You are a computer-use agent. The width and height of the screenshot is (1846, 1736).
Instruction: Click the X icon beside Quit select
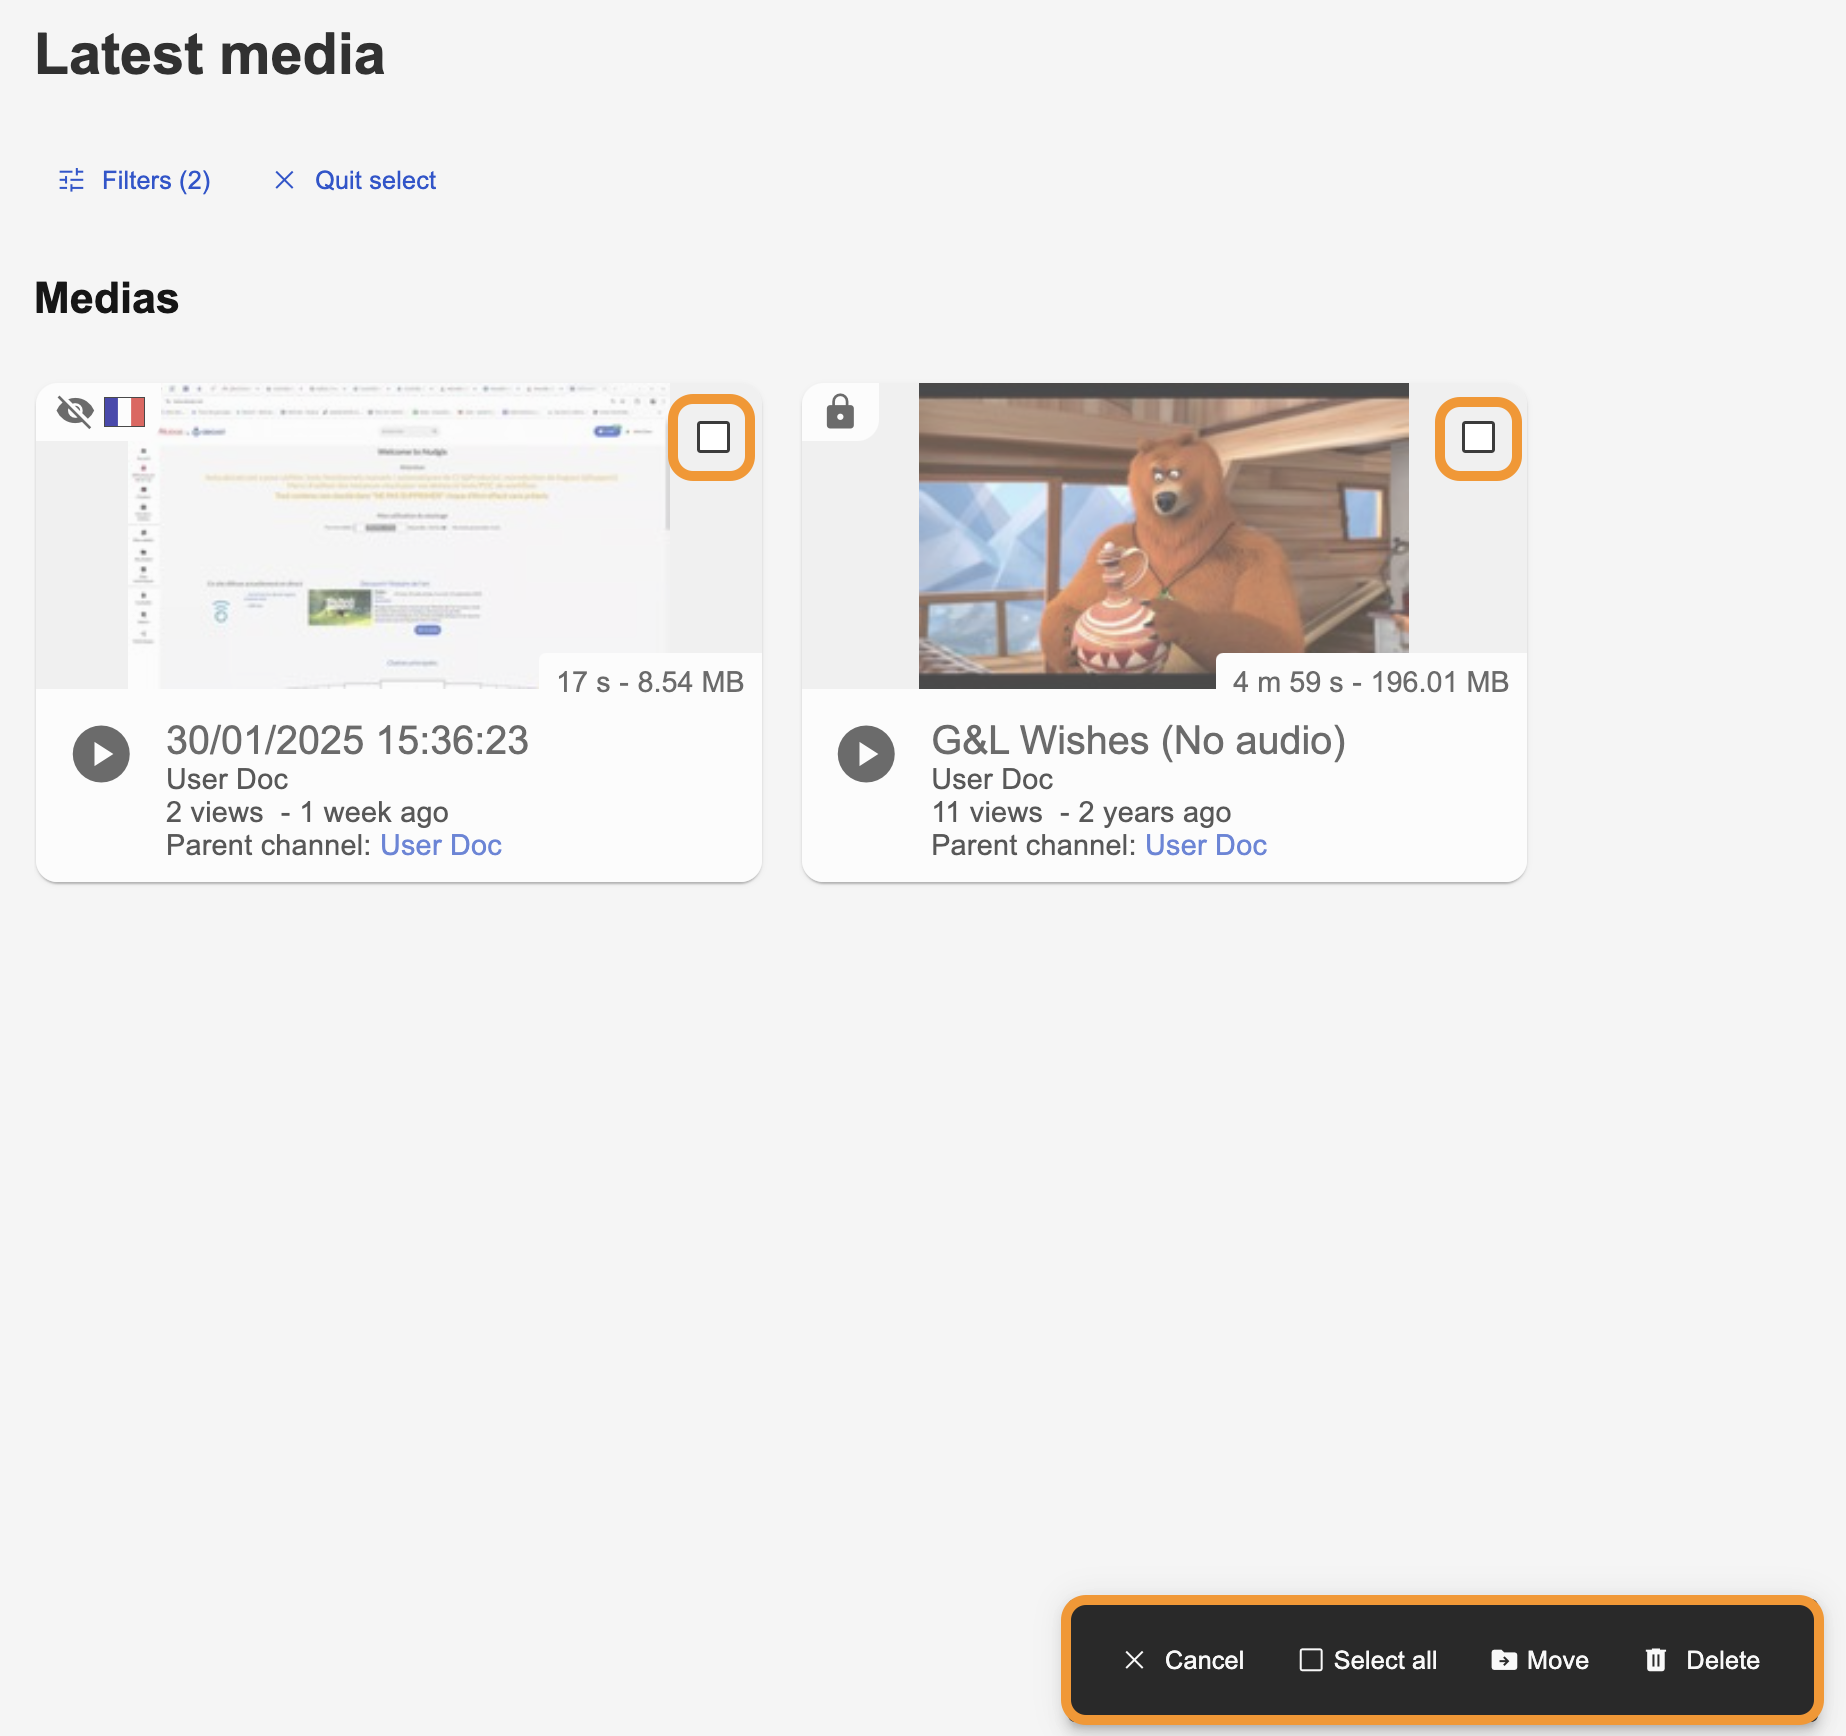click(x=284, y=180)
